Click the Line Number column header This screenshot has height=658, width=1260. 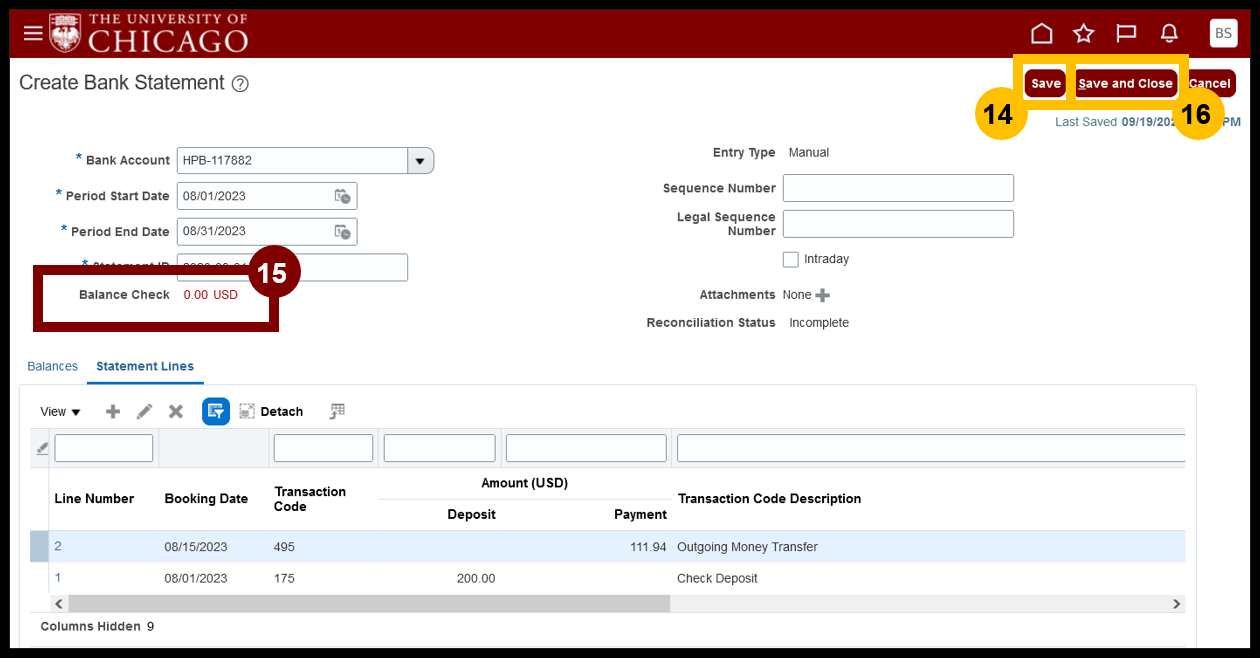coord(94,499)
